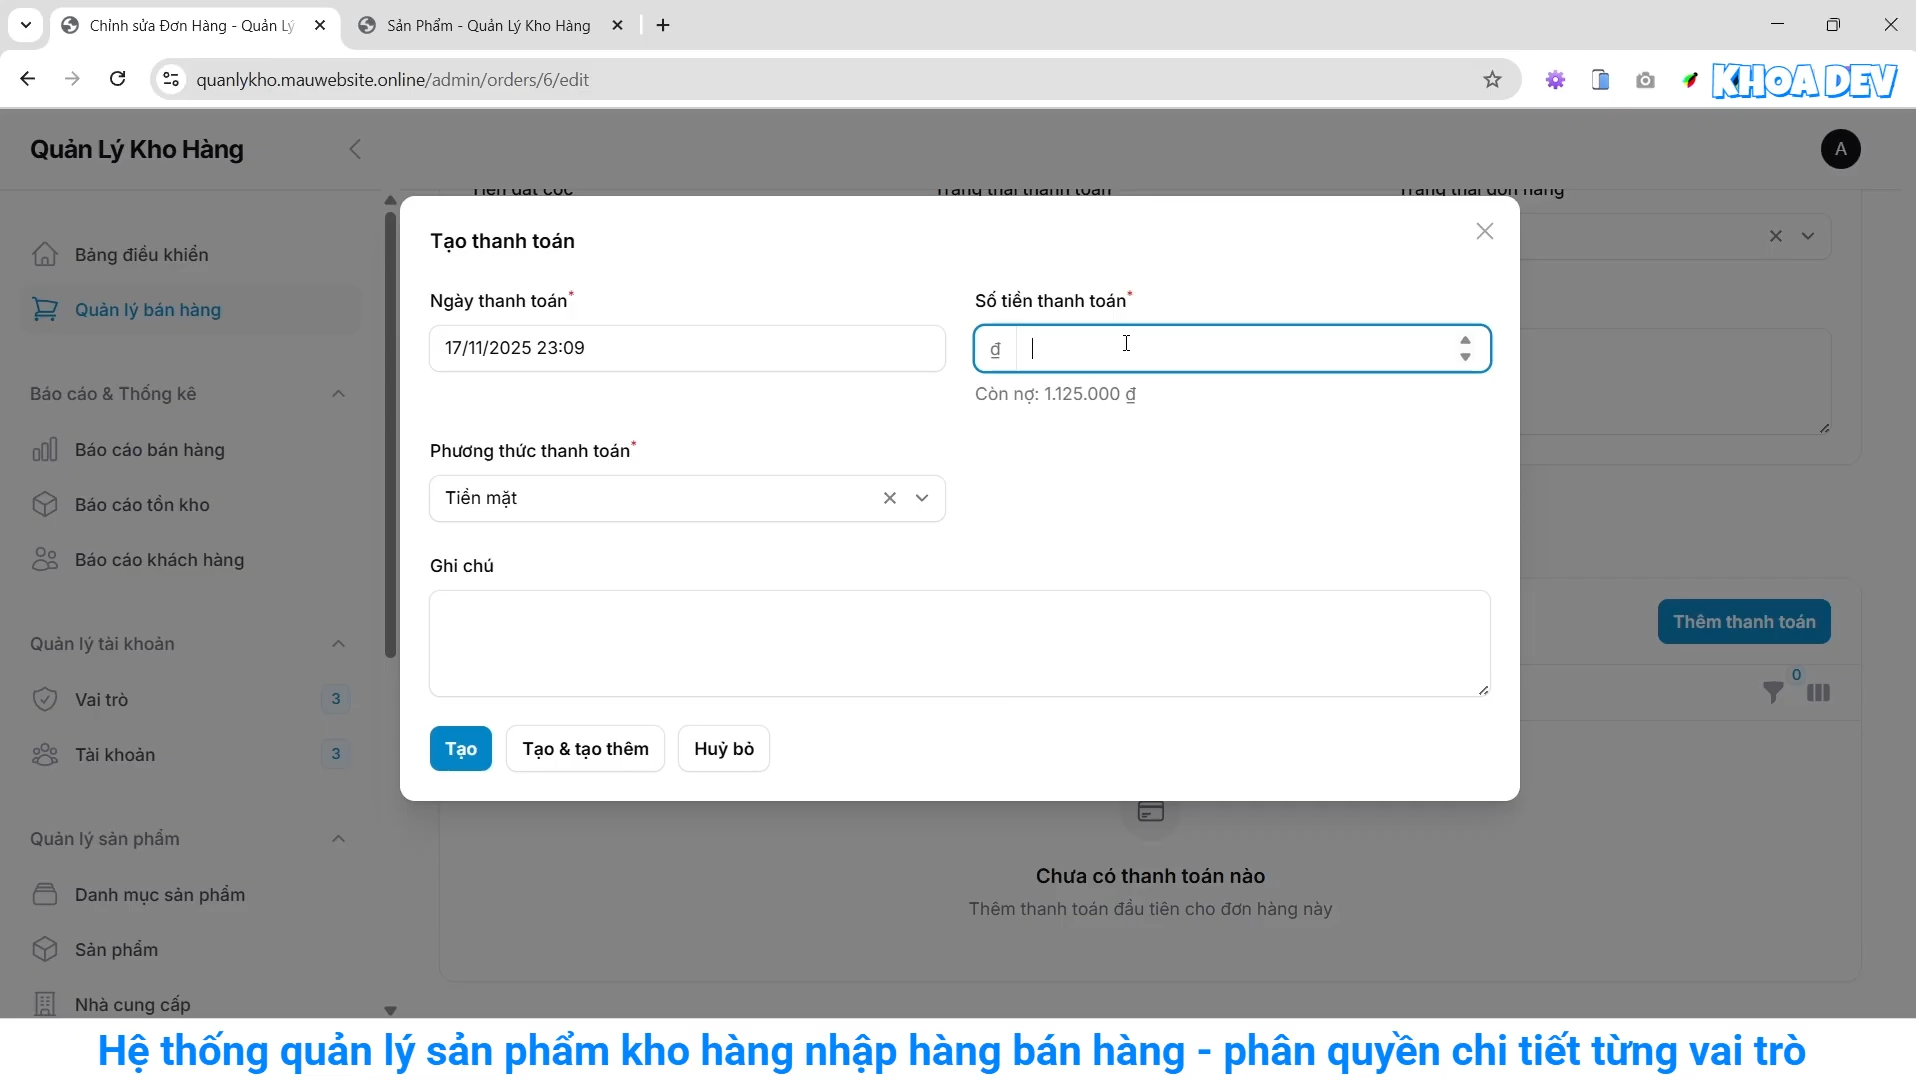Open the purple gear extension icon
The height and width of the screenshot is (1080, 1916).
[x=1555, y=80]
